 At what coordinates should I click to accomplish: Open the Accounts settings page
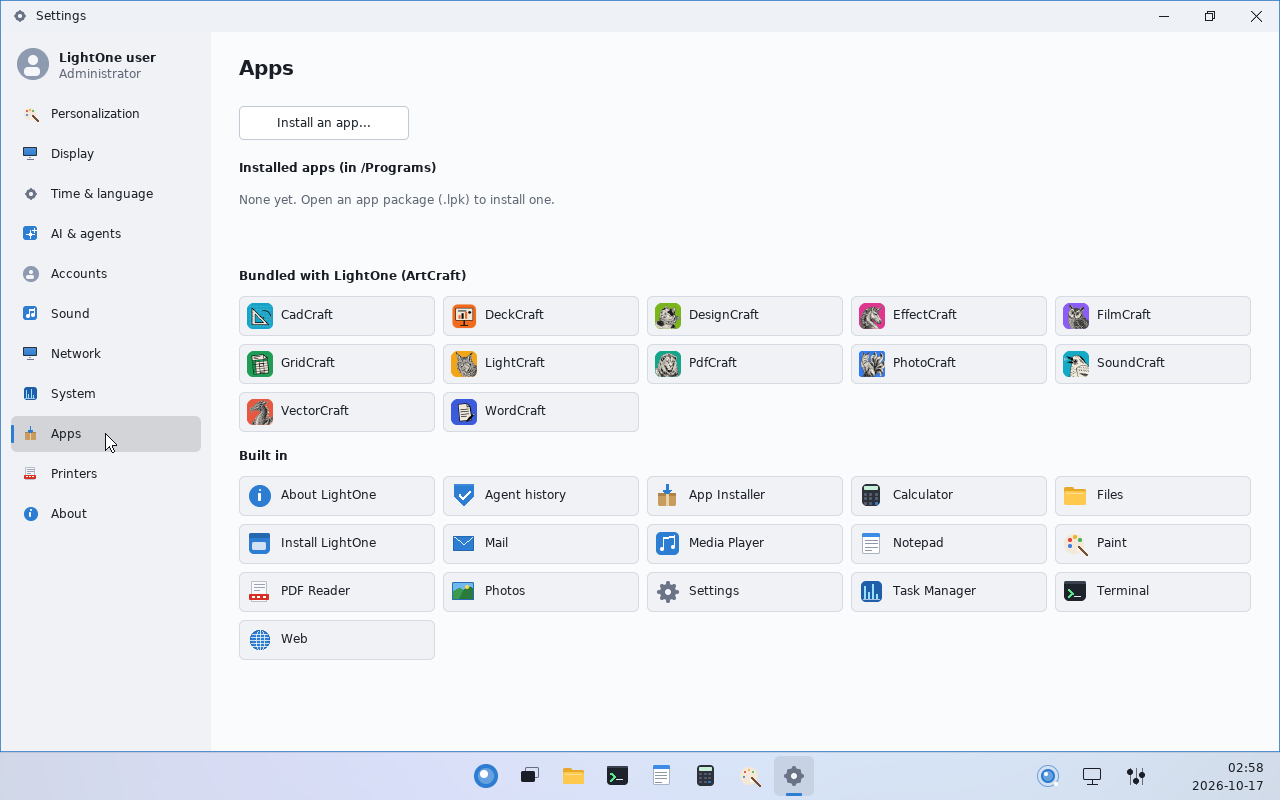pyautogui.click(x=106, y=274)
